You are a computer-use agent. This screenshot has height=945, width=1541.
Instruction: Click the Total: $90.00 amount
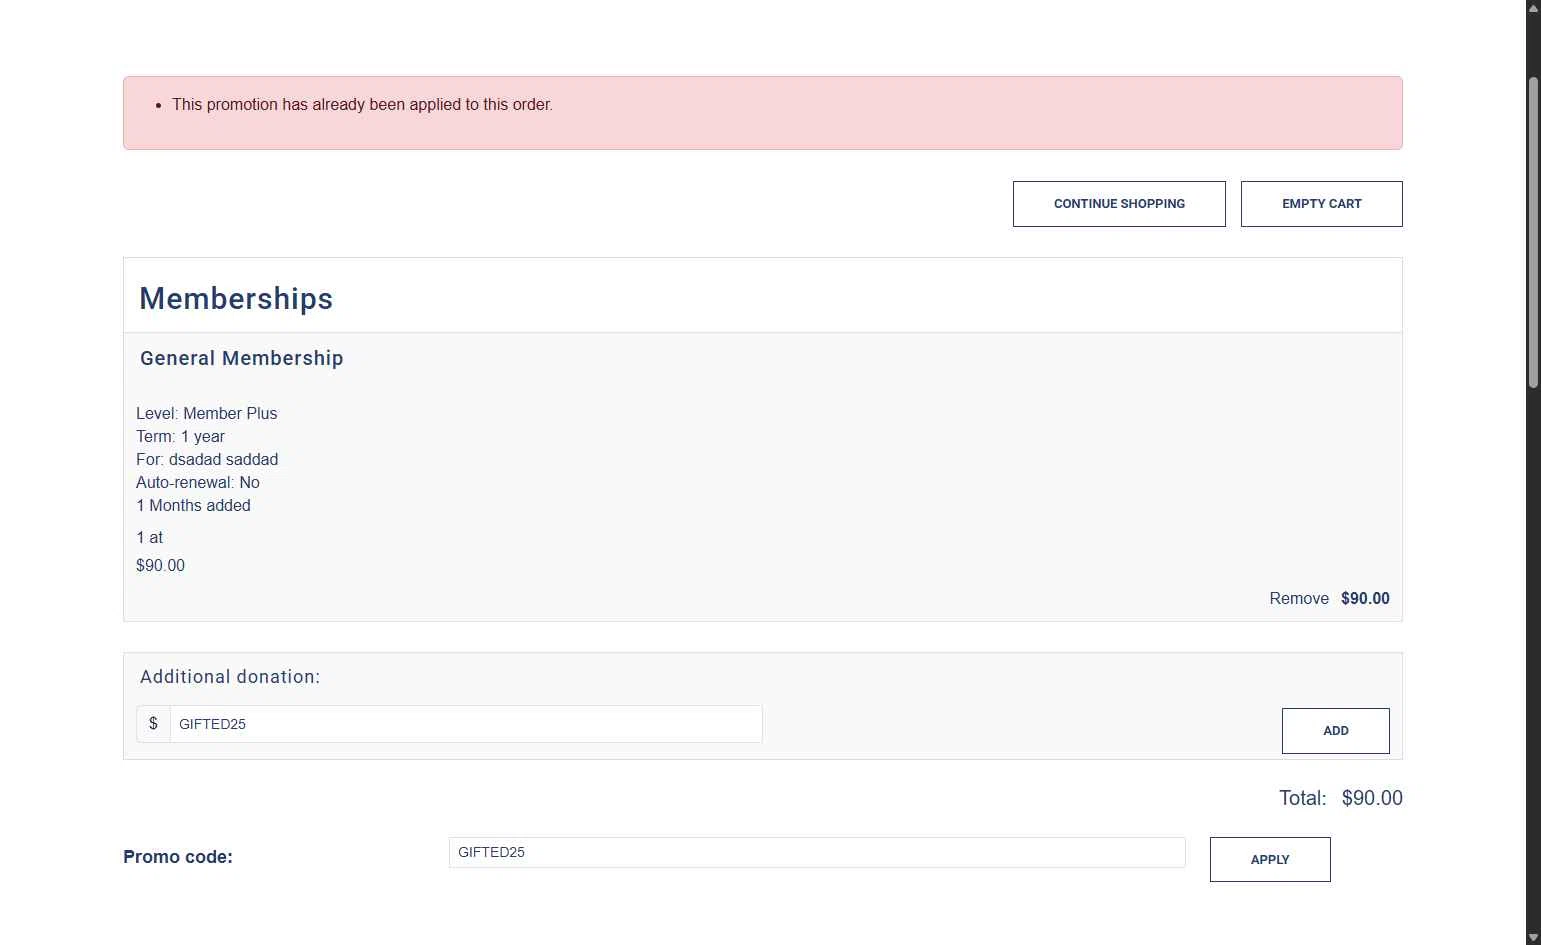point(1372,798)
